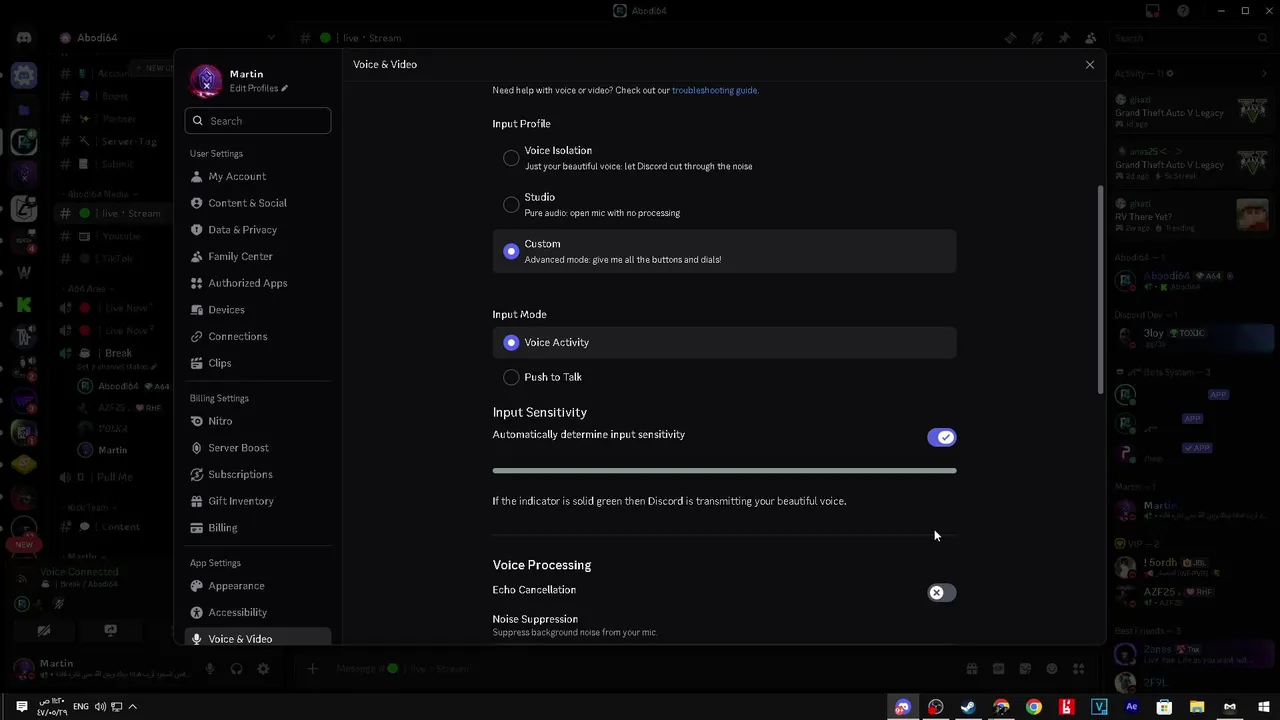Close the Voice & Video settings panel
The width and height of the screenshot is (1280, 720).
click(1090, 65)
